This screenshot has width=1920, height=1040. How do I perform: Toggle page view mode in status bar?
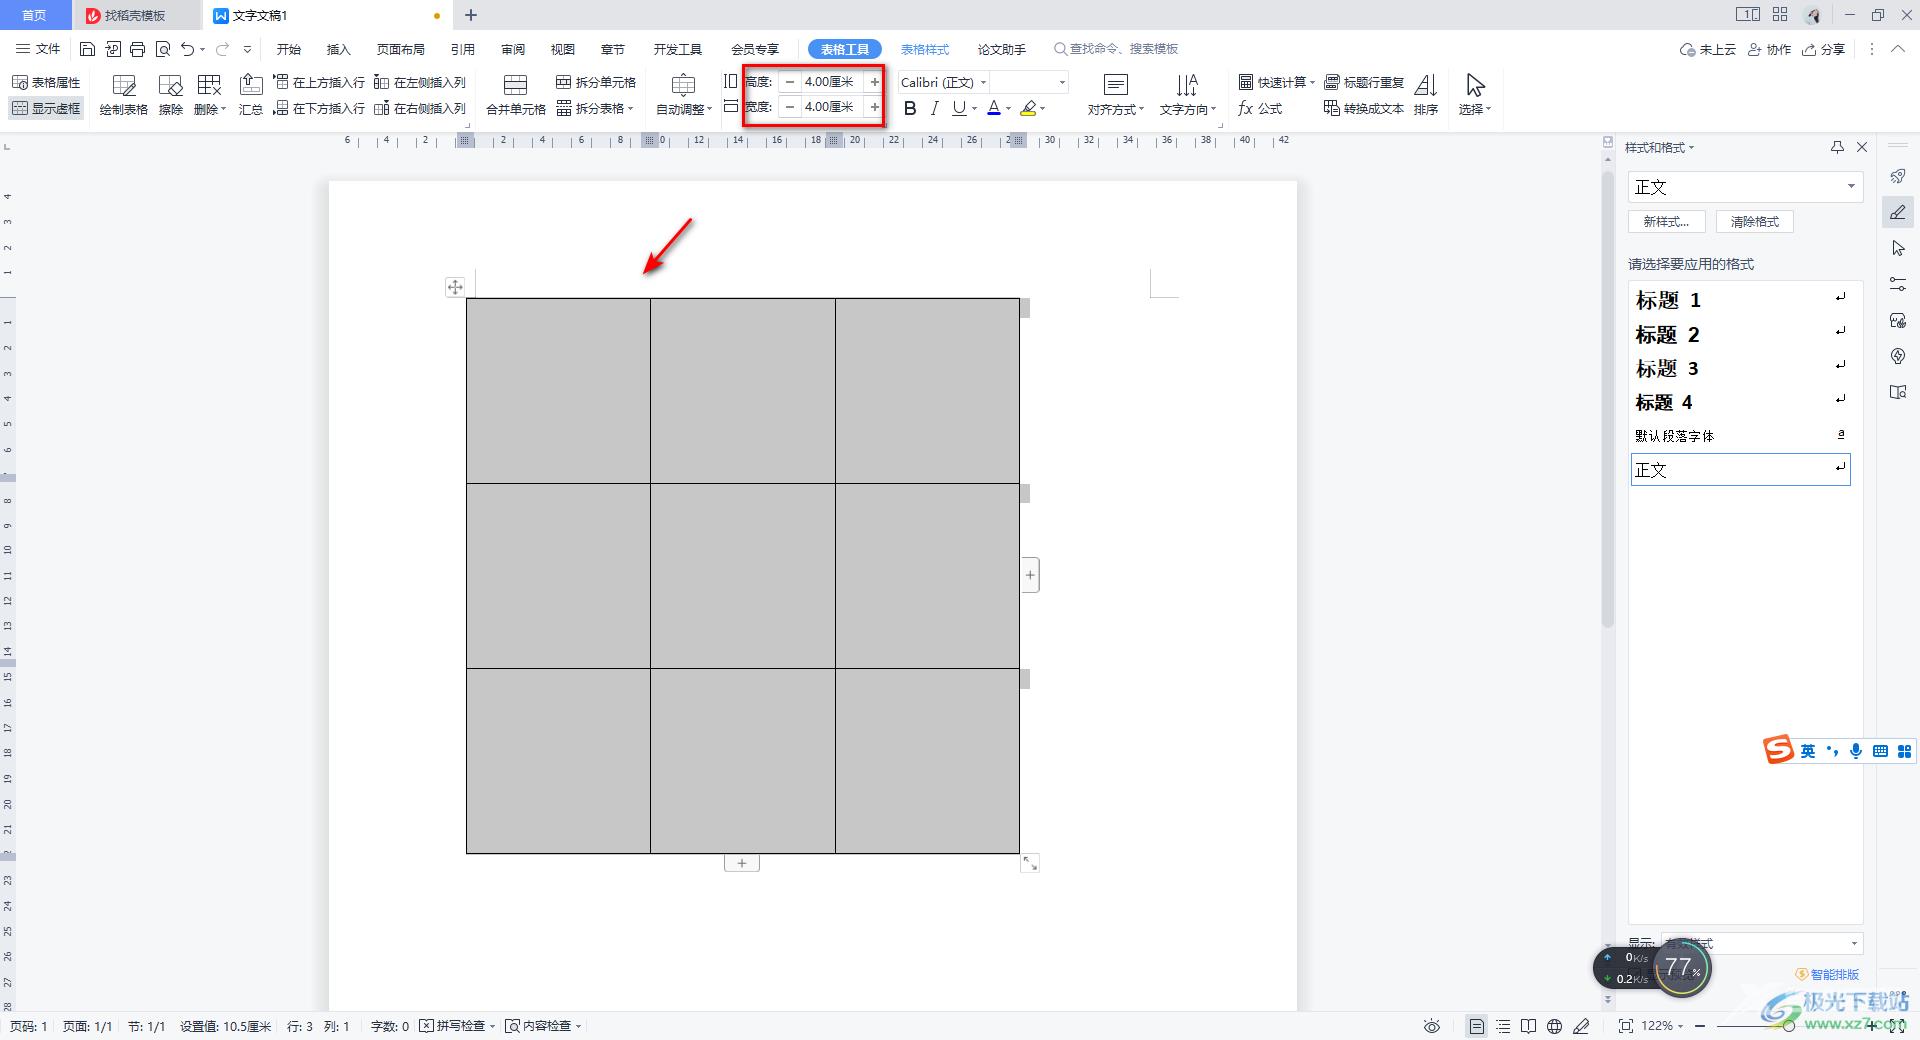(1477, 1026)
